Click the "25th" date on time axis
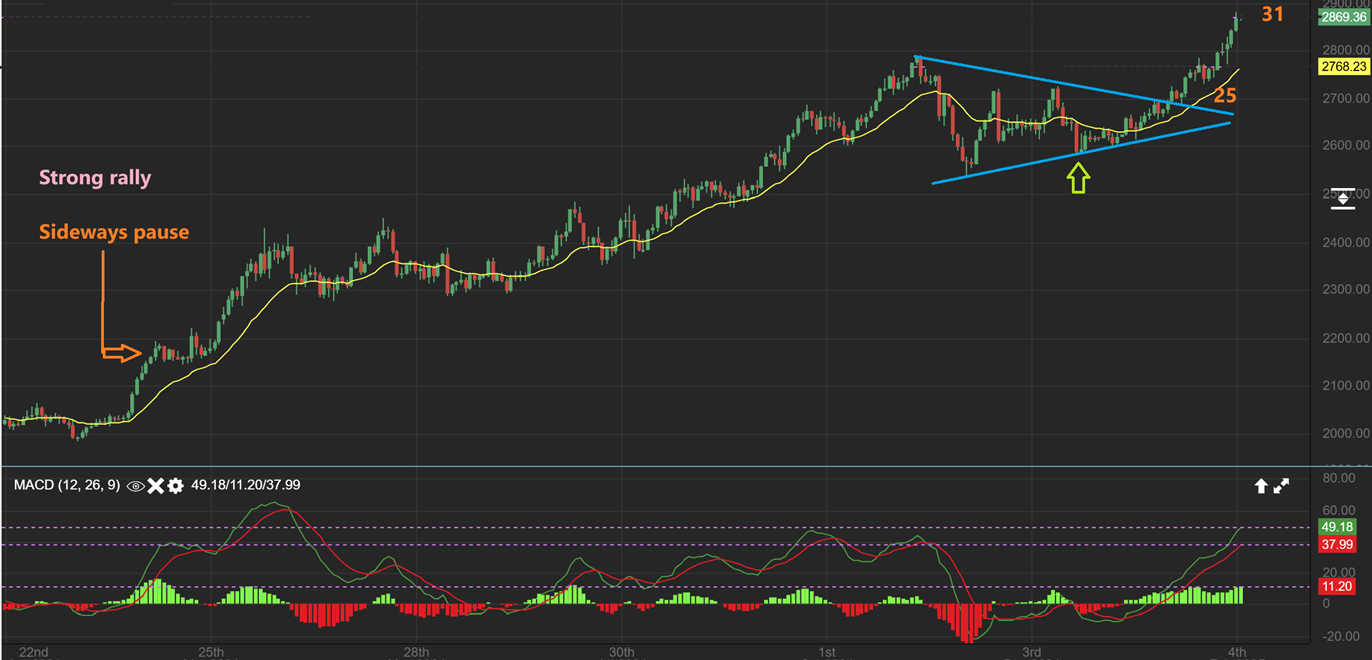This screenshot has width=1372, height=660. [x=211, y=651]
